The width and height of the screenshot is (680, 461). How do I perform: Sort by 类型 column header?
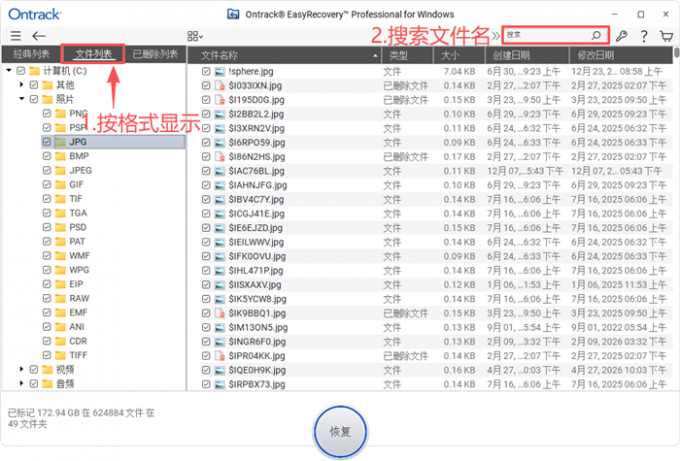click(407, 55)
